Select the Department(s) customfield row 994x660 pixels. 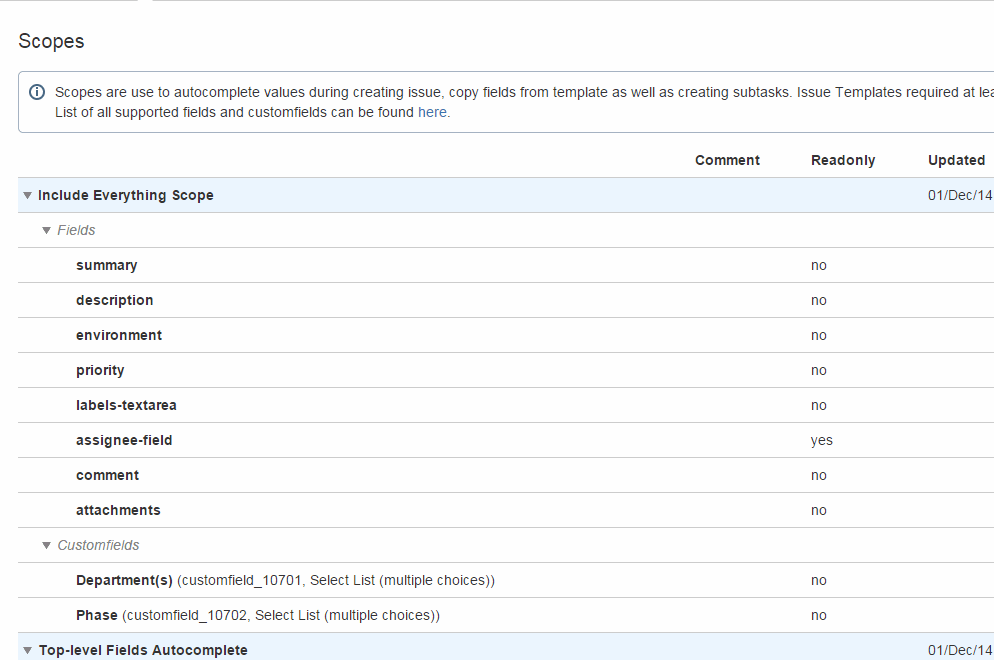(x=506, y=580)
